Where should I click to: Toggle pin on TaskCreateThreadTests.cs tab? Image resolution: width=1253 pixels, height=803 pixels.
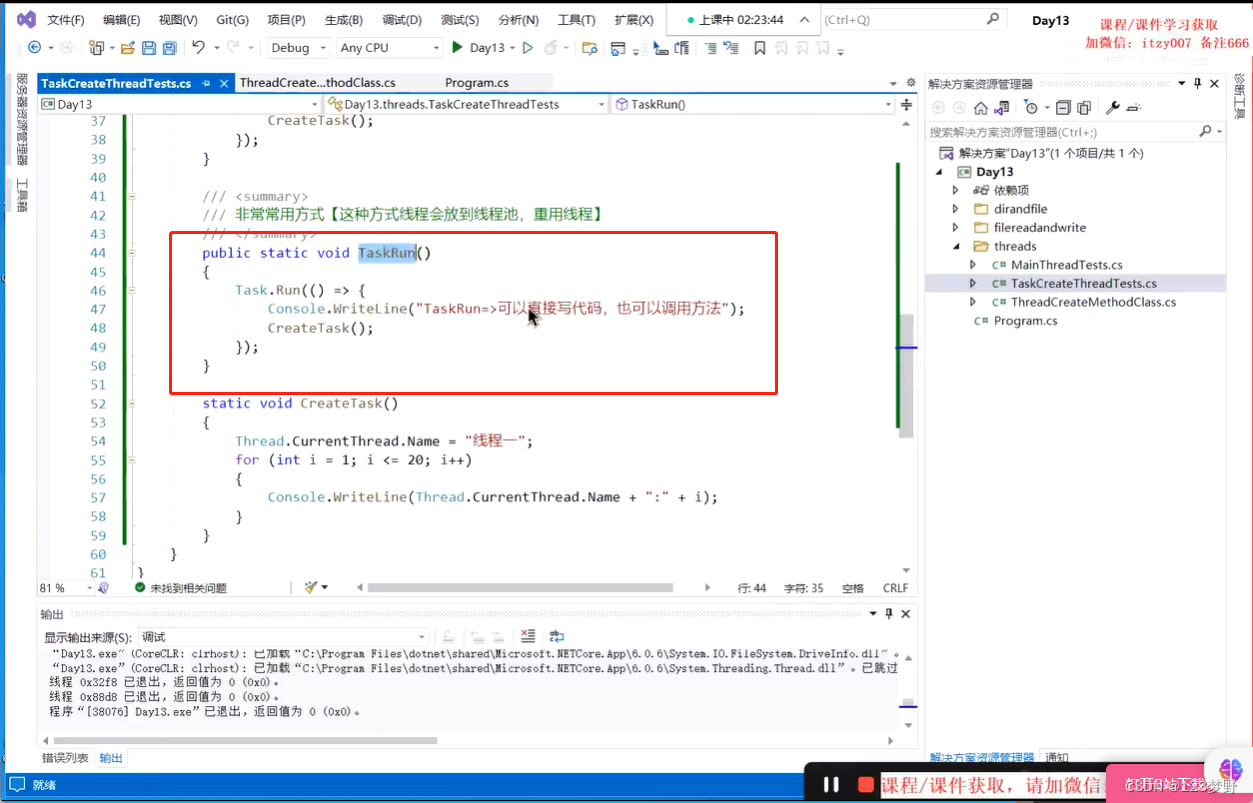[206, 84]
